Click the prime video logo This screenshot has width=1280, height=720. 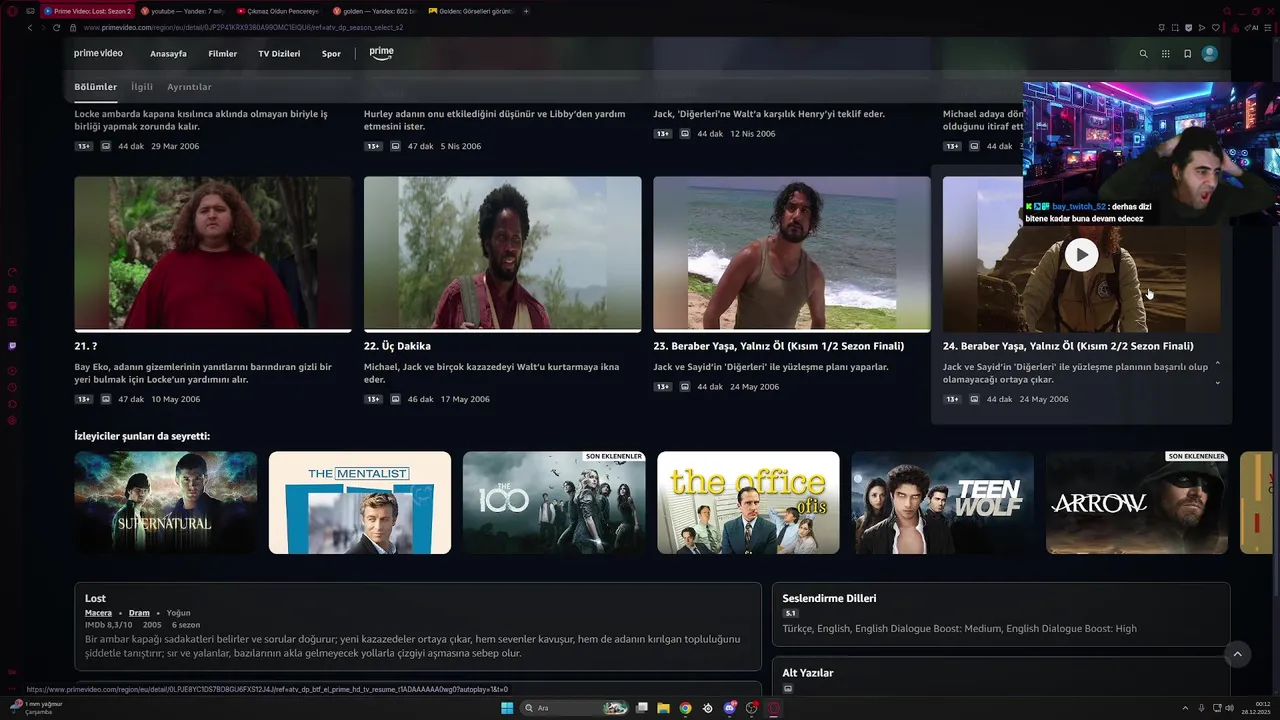tap(98, 53)
